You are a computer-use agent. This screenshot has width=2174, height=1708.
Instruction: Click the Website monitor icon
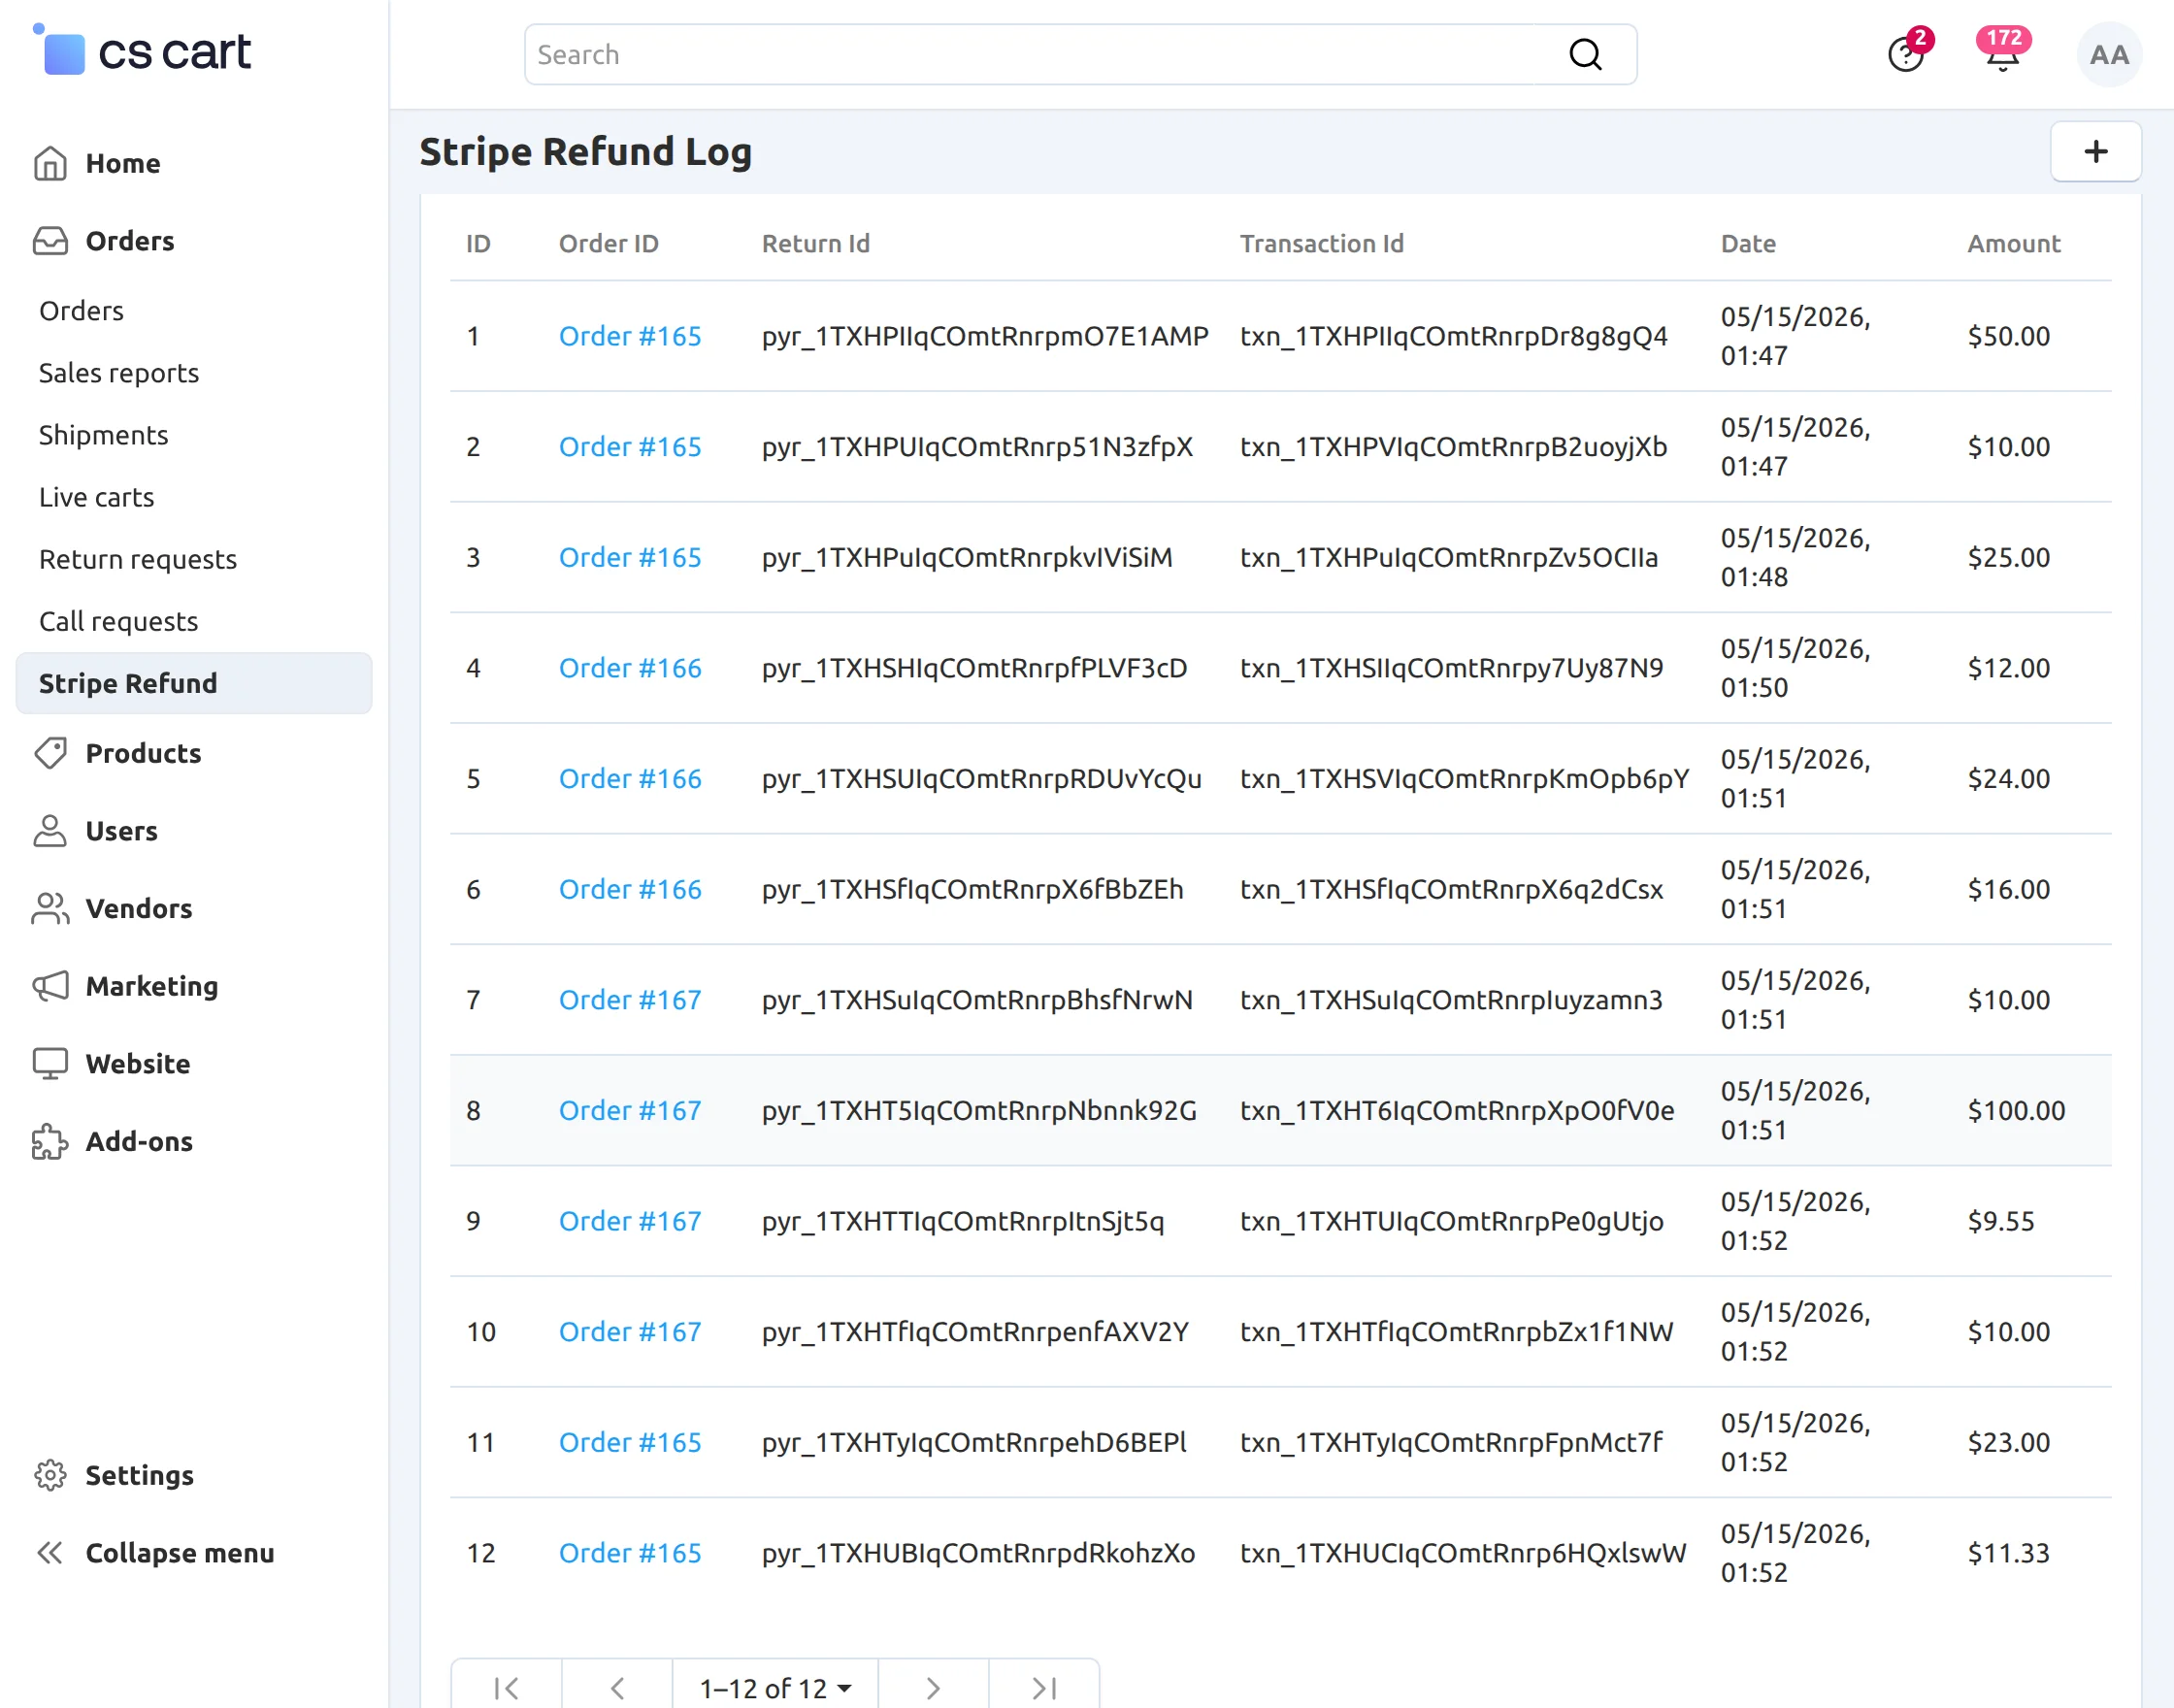(x=50, y=1063)
